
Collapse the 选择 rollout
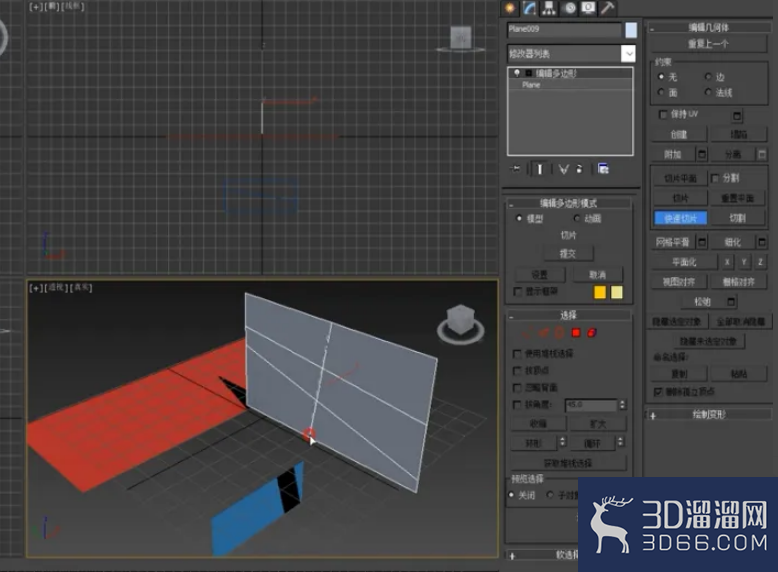pos(511,316)
